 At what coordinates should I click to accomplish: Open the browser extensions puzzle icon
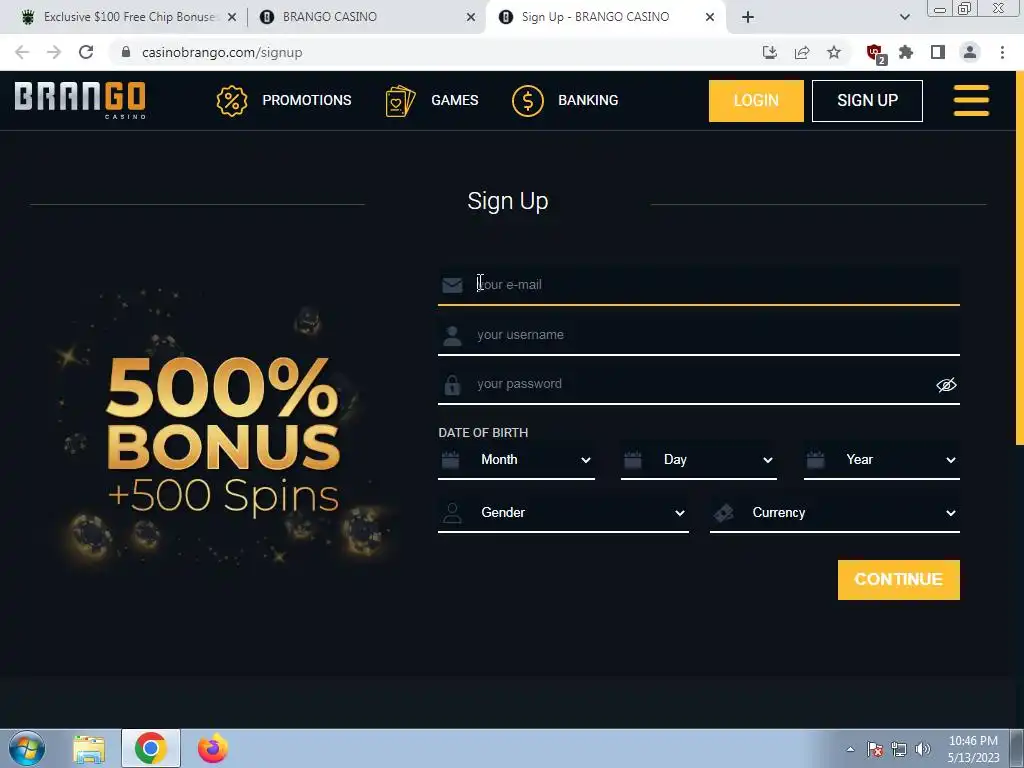click(x=906, y=52)
